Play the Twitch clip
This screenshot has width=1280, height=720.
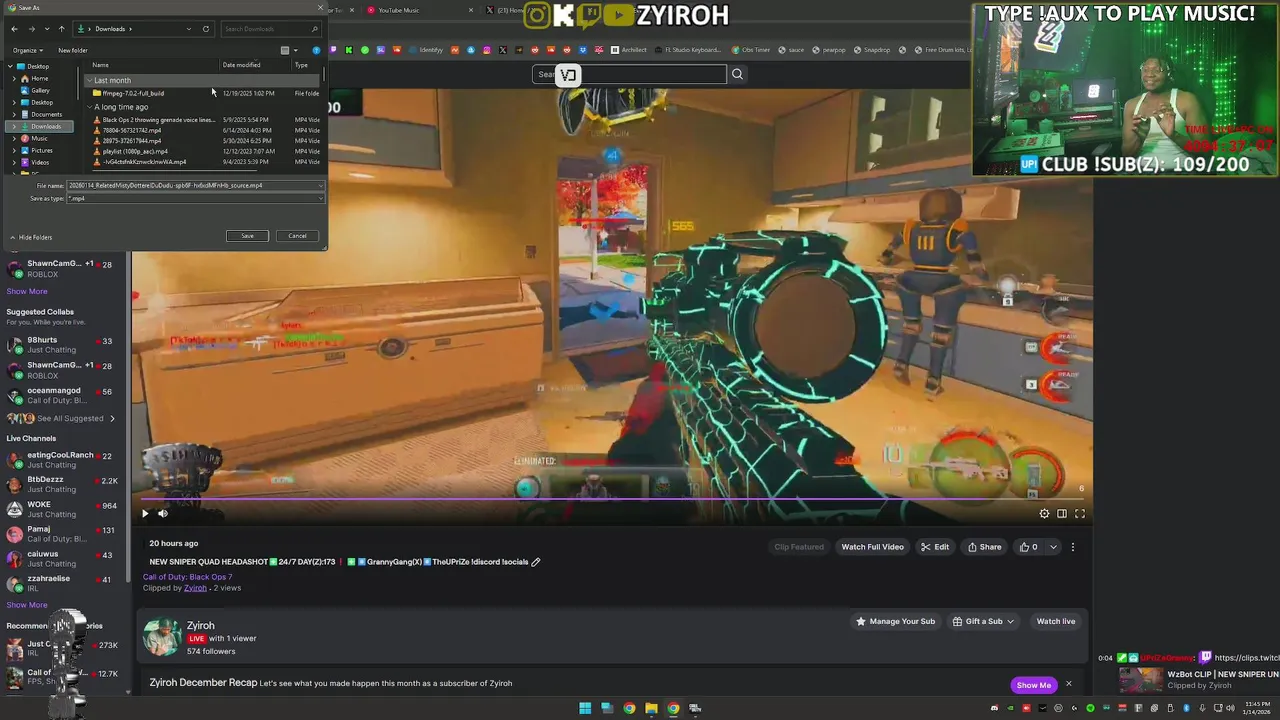[145, 514]
